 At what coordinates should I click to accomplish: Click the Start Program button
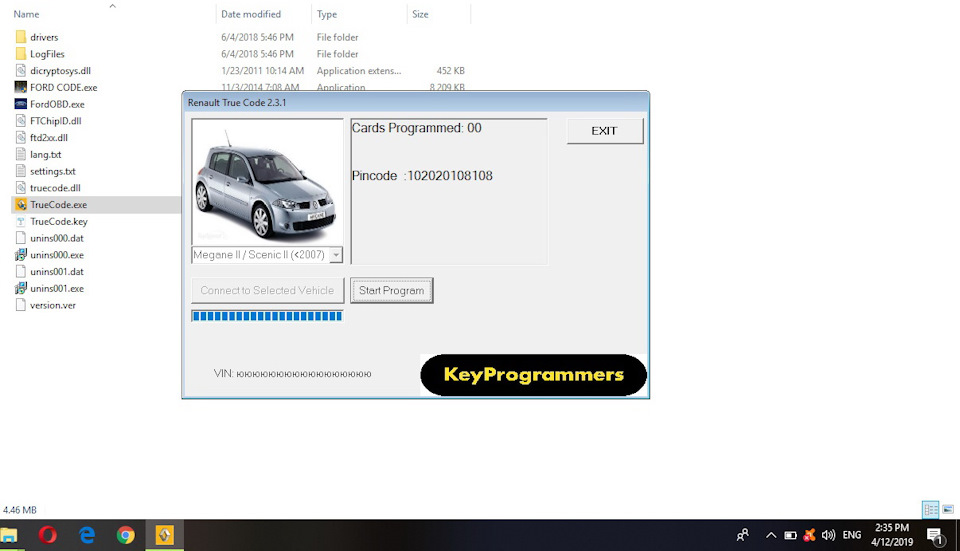(392, 291)
